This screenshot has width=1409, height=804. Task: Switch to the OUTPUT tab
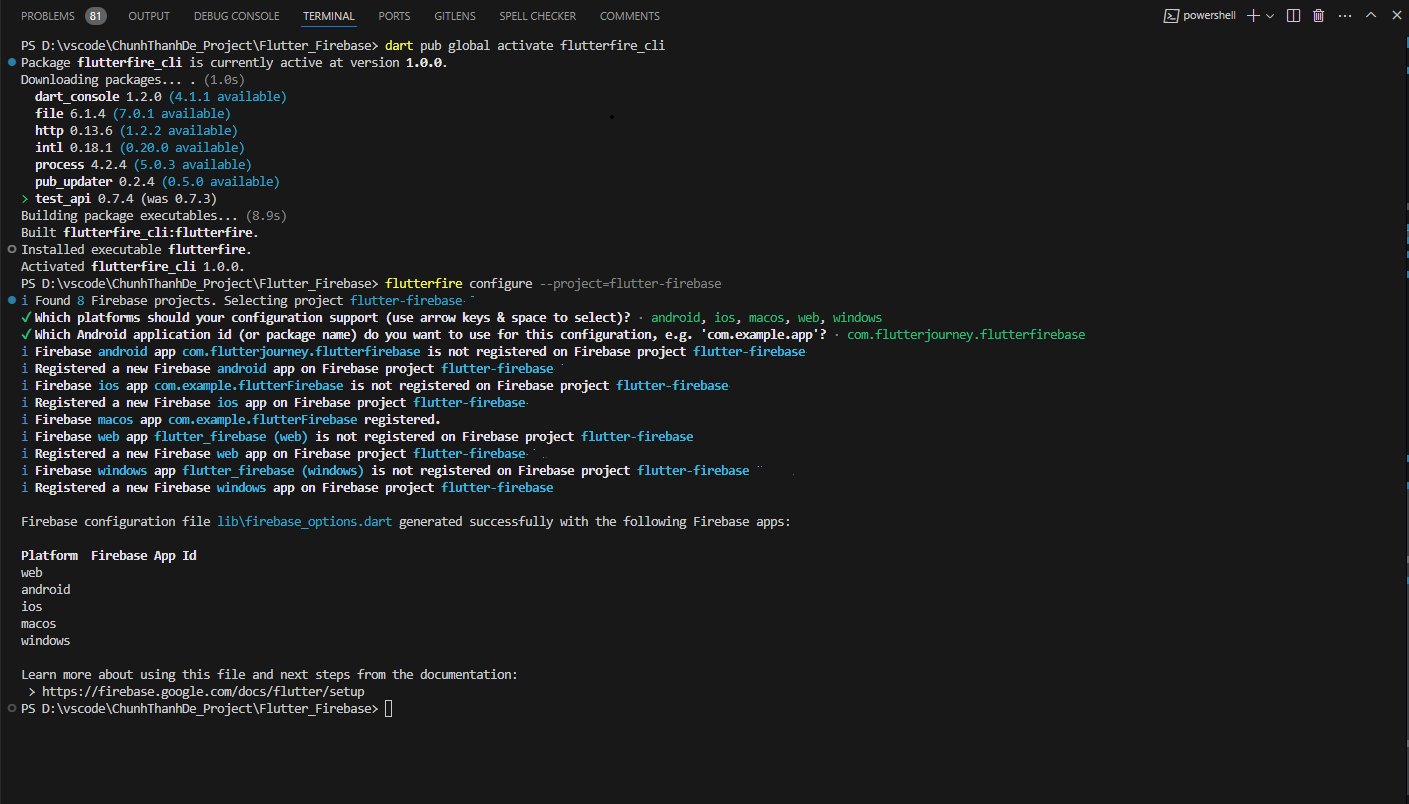pos(149,16)
